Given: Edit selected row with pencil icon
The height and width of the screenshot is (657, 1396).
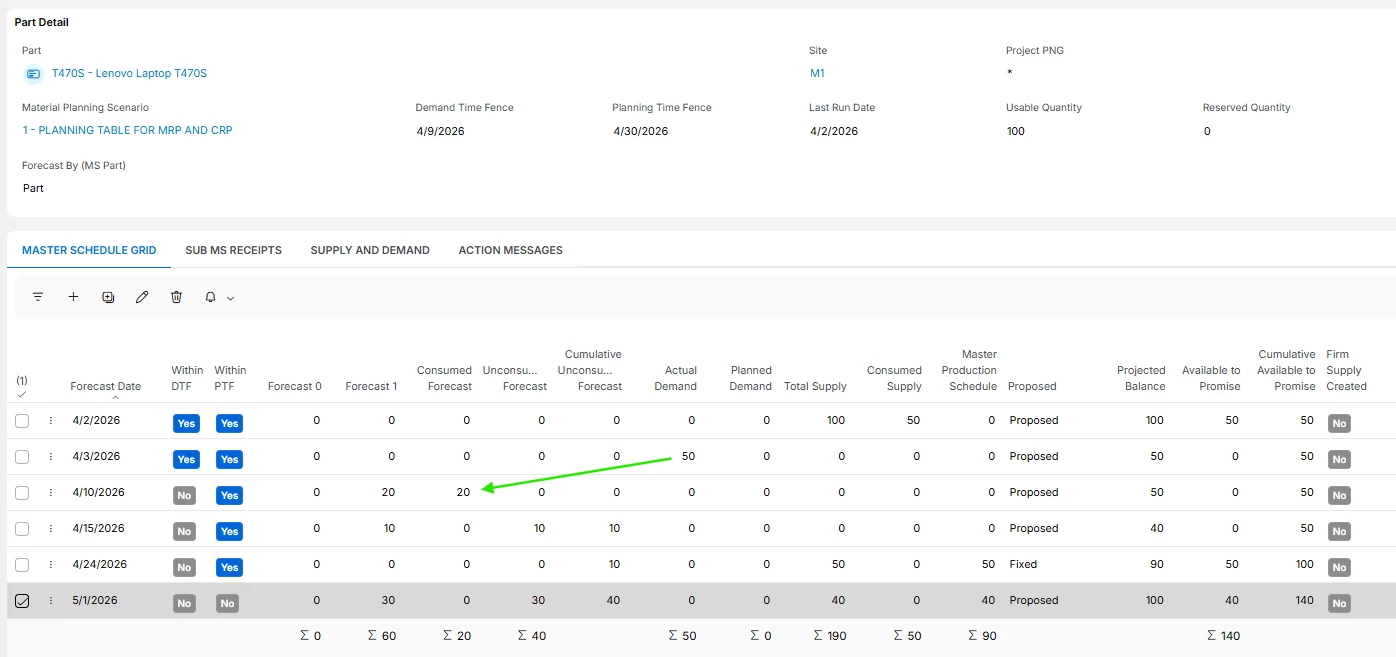Looking at the screenshot, I should point(142,297).
